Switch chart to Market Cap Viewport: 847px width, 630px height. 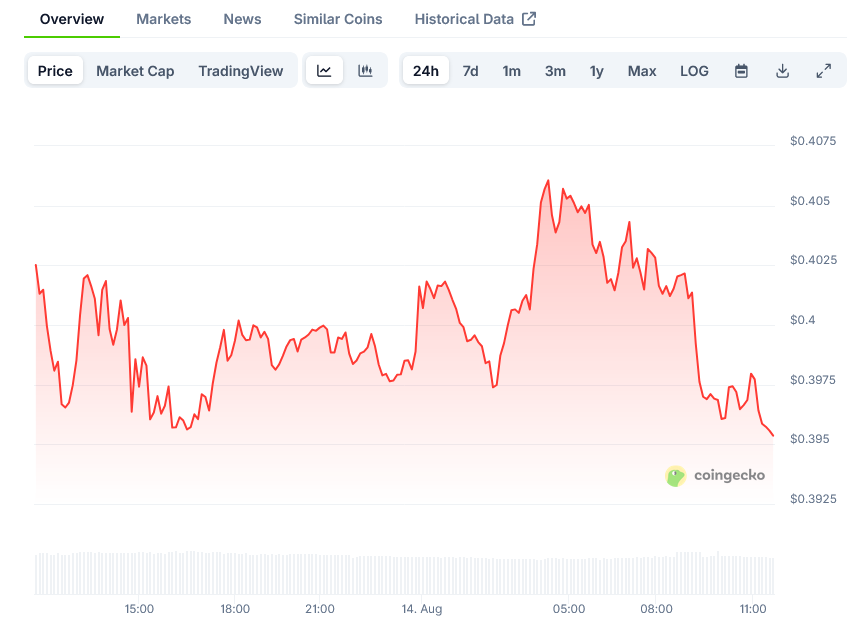tap(135, 71)
